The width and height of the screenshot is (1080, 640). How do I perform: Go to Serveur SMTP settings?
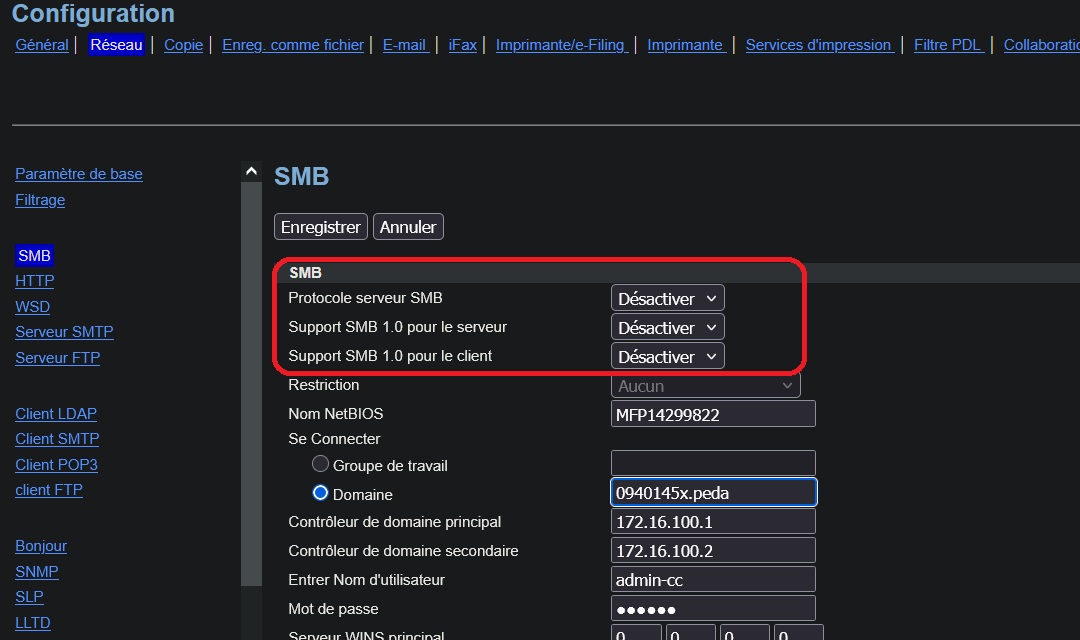[64, 332]
